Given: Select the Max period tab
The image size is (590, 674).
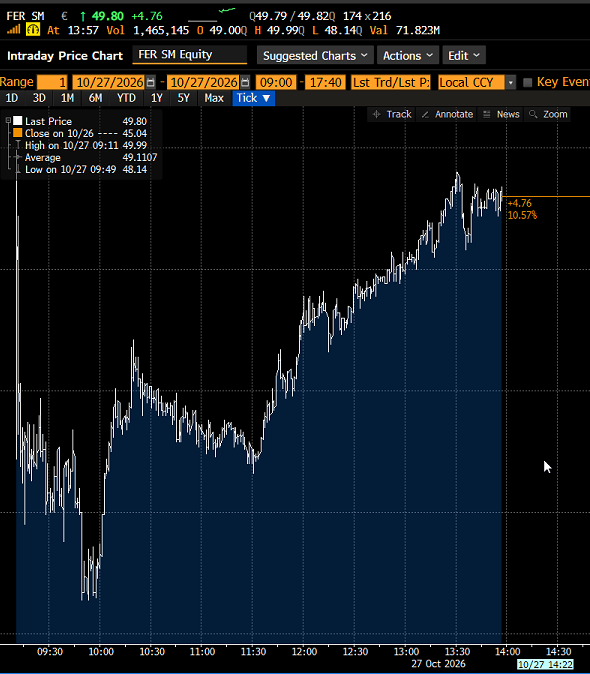Looking at the screenshot, I should point(214,98).
